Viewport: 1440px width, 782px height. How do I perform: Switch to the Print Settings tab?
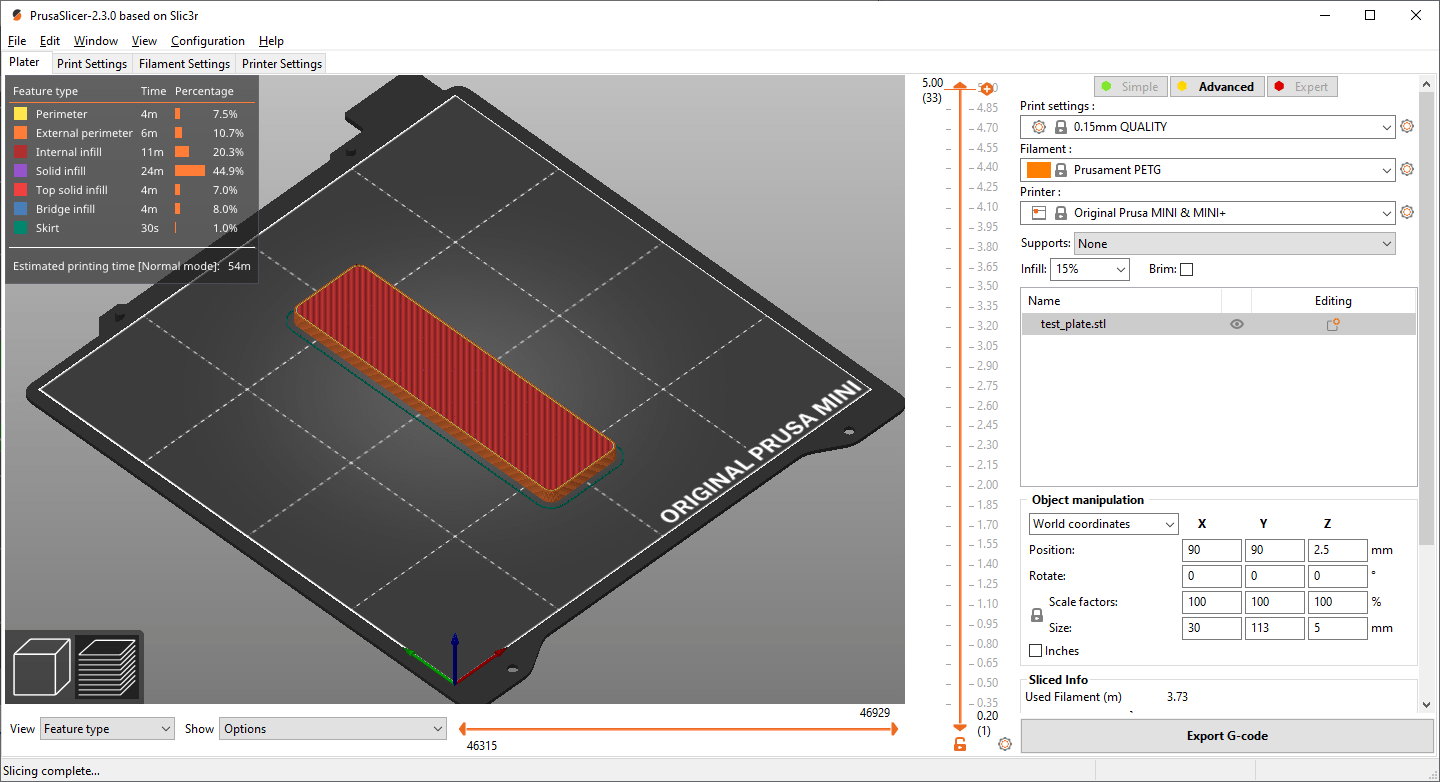pyautogui.click(x=92, y=63)
